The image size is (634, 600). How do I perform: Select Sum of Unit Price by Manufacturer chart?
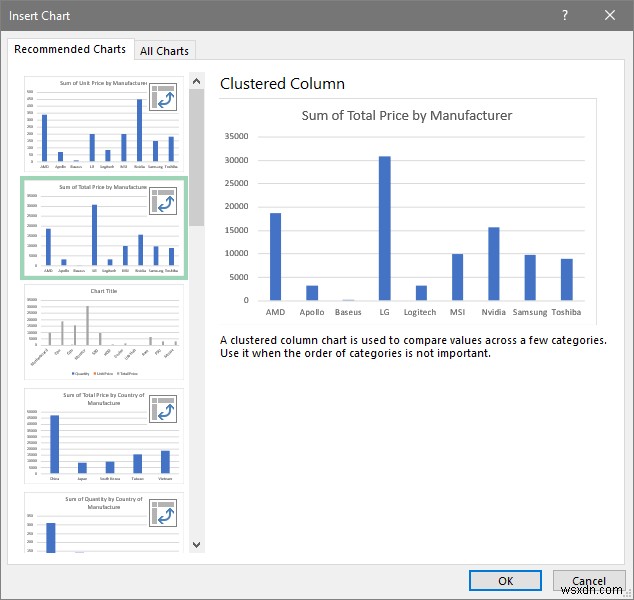104,124
